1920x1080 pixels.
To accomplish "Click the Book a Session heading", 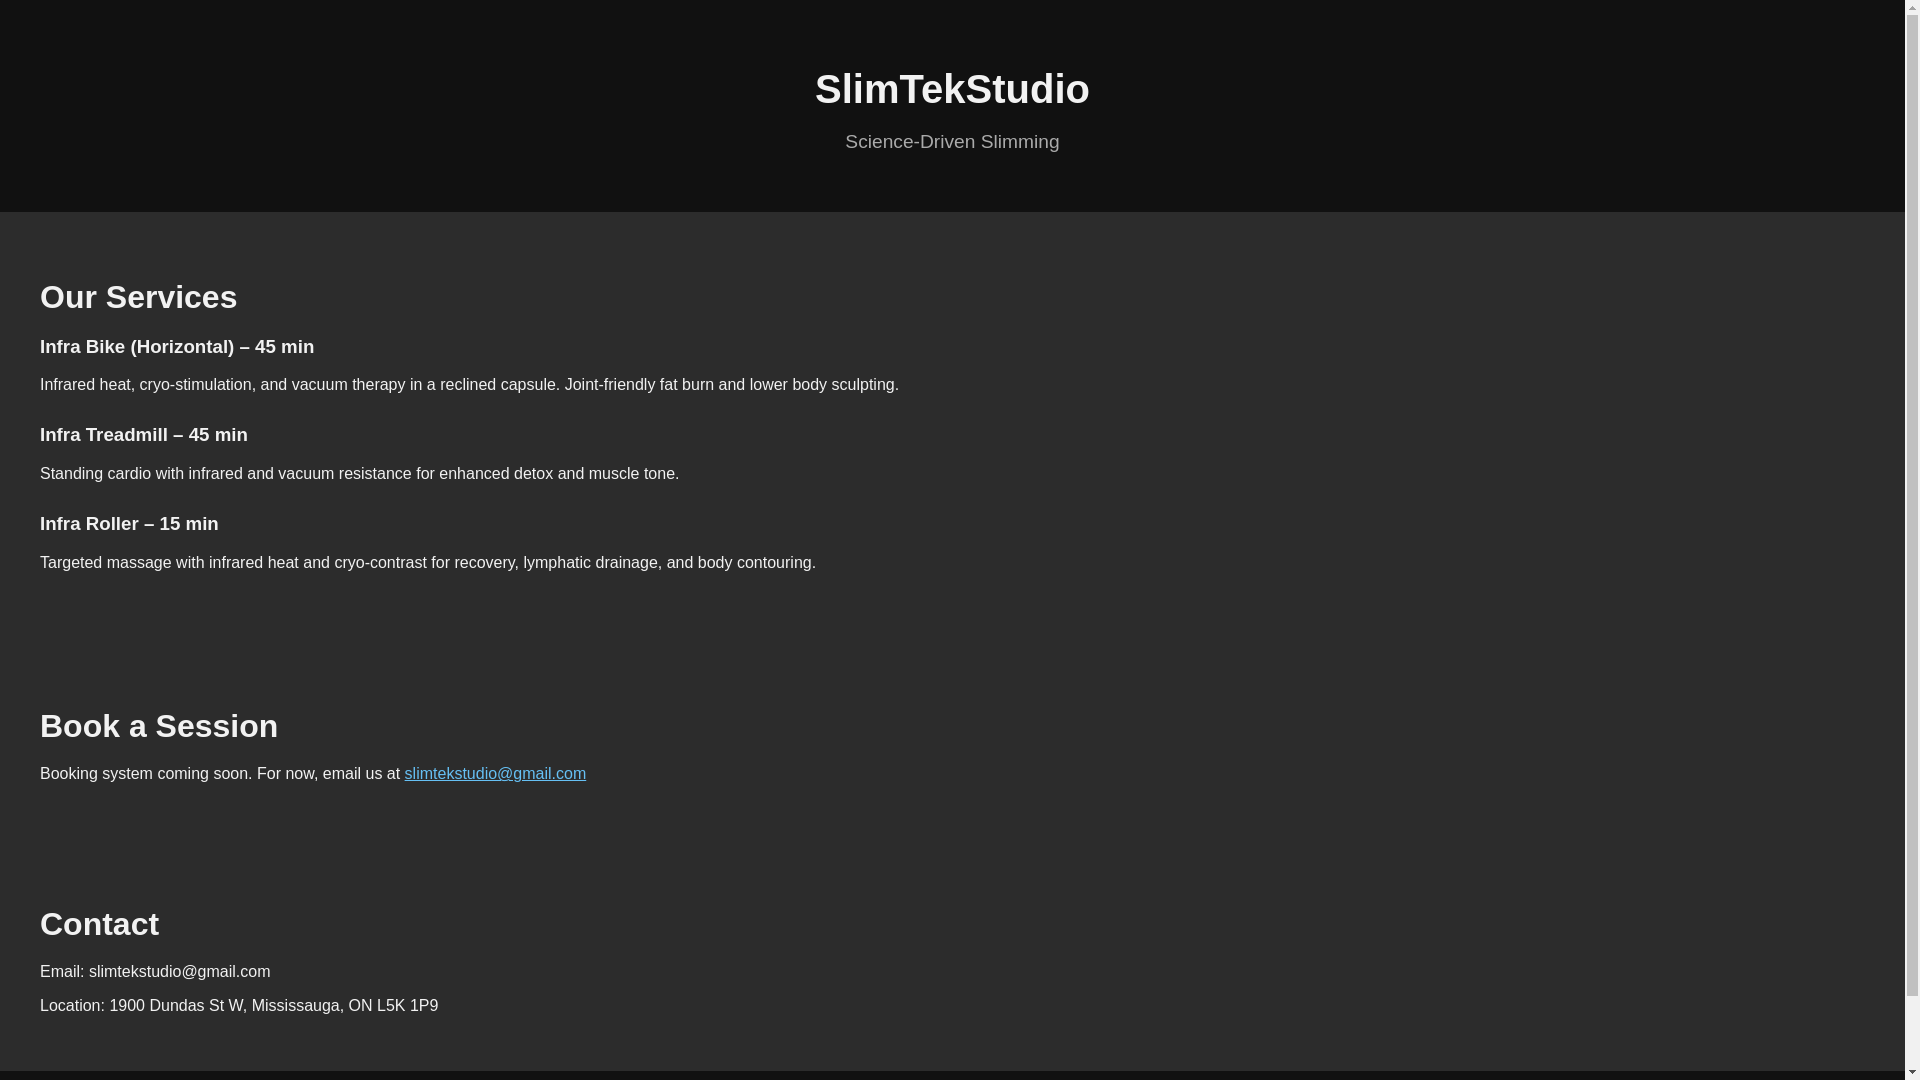I will pyautogui.click(x=159, y=726).
